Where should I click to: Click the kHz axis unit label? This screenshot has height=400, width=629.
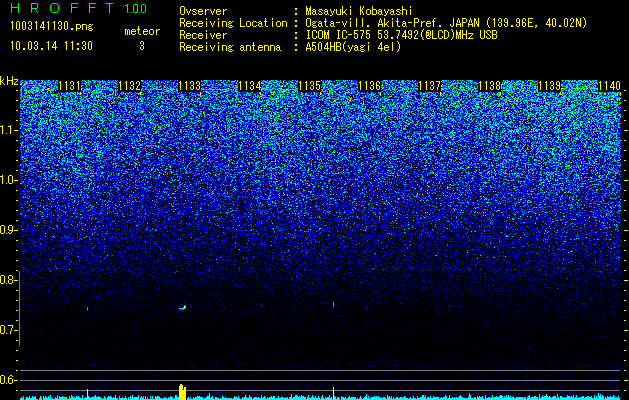(9, 81)
